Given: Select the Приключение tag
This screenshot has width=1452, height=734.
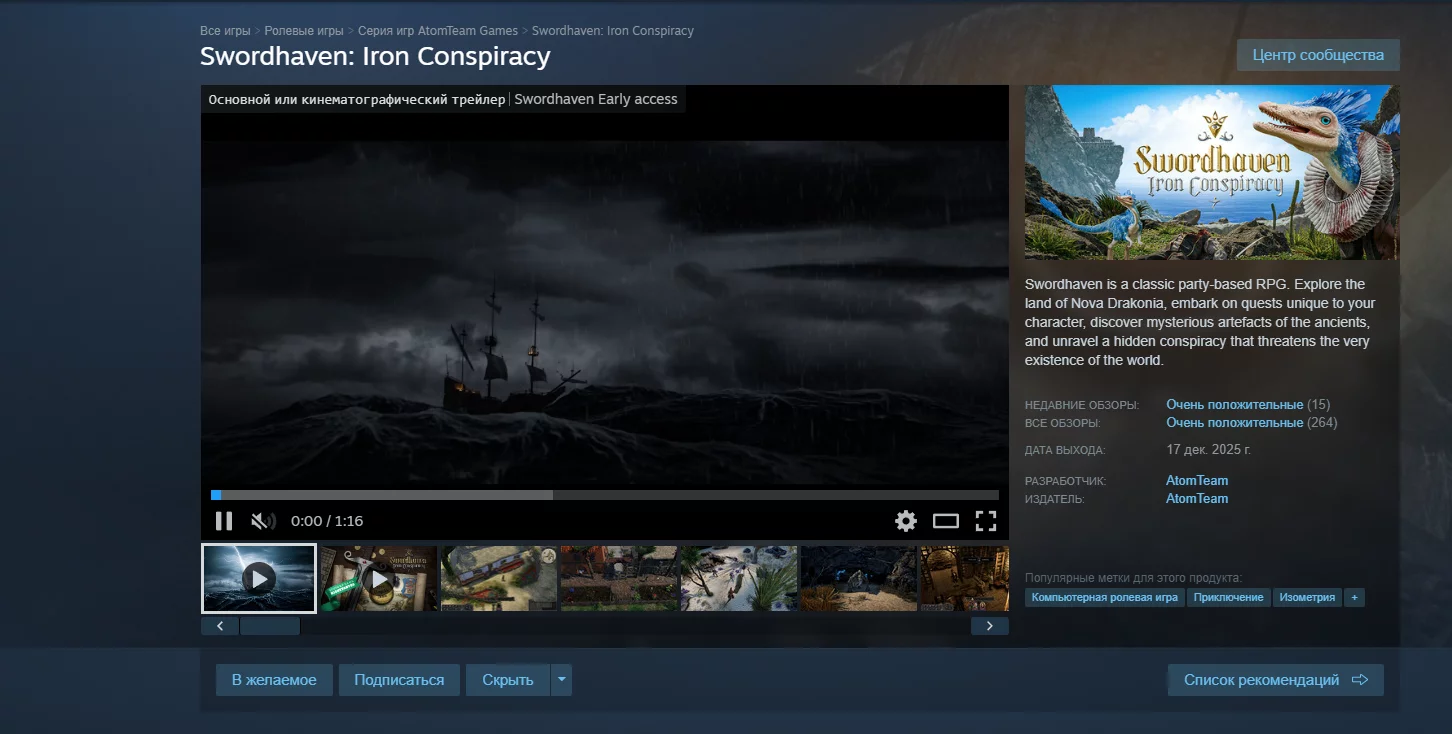Looking at the screenshot, I should click(1229, 597).
